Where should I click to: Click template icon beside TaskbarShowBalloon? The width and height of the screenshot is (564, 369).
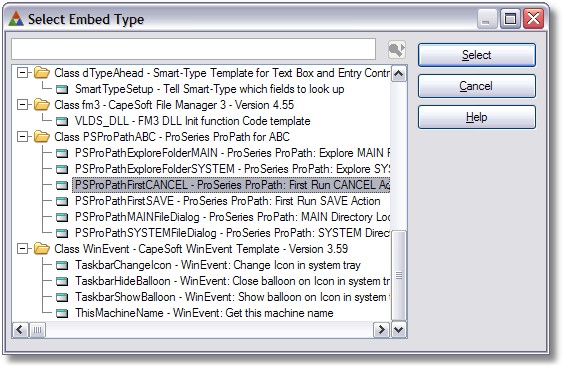(x=62, y=297)
